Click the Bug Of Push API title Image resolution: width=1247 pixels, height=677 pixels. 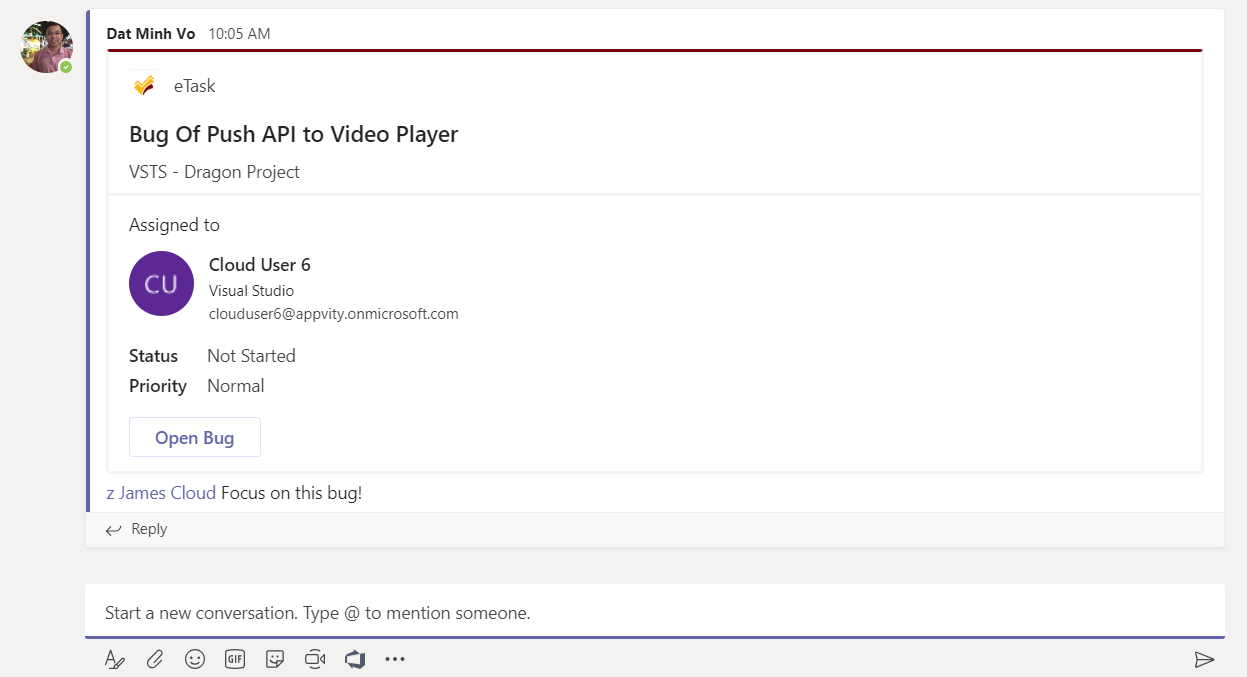[x=293, y=134]
